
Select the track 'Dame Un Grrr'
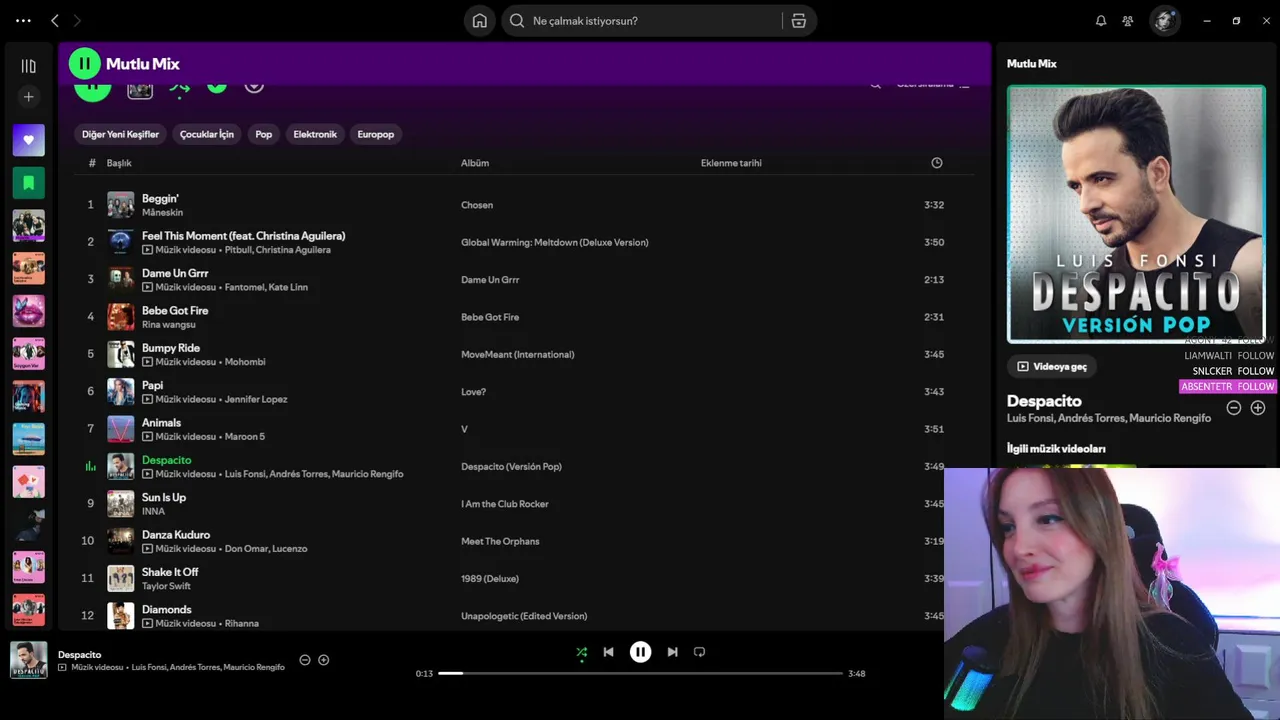(x=175, y=273)
